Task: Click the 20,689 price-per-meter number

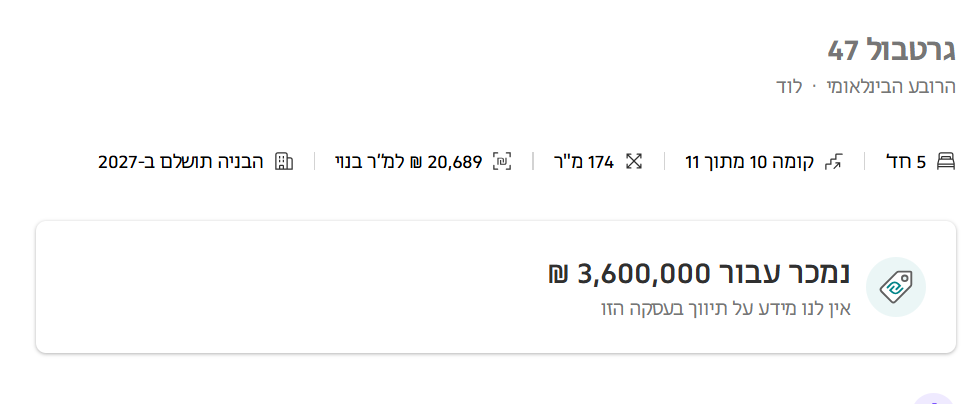Action: tap(455, 161)
